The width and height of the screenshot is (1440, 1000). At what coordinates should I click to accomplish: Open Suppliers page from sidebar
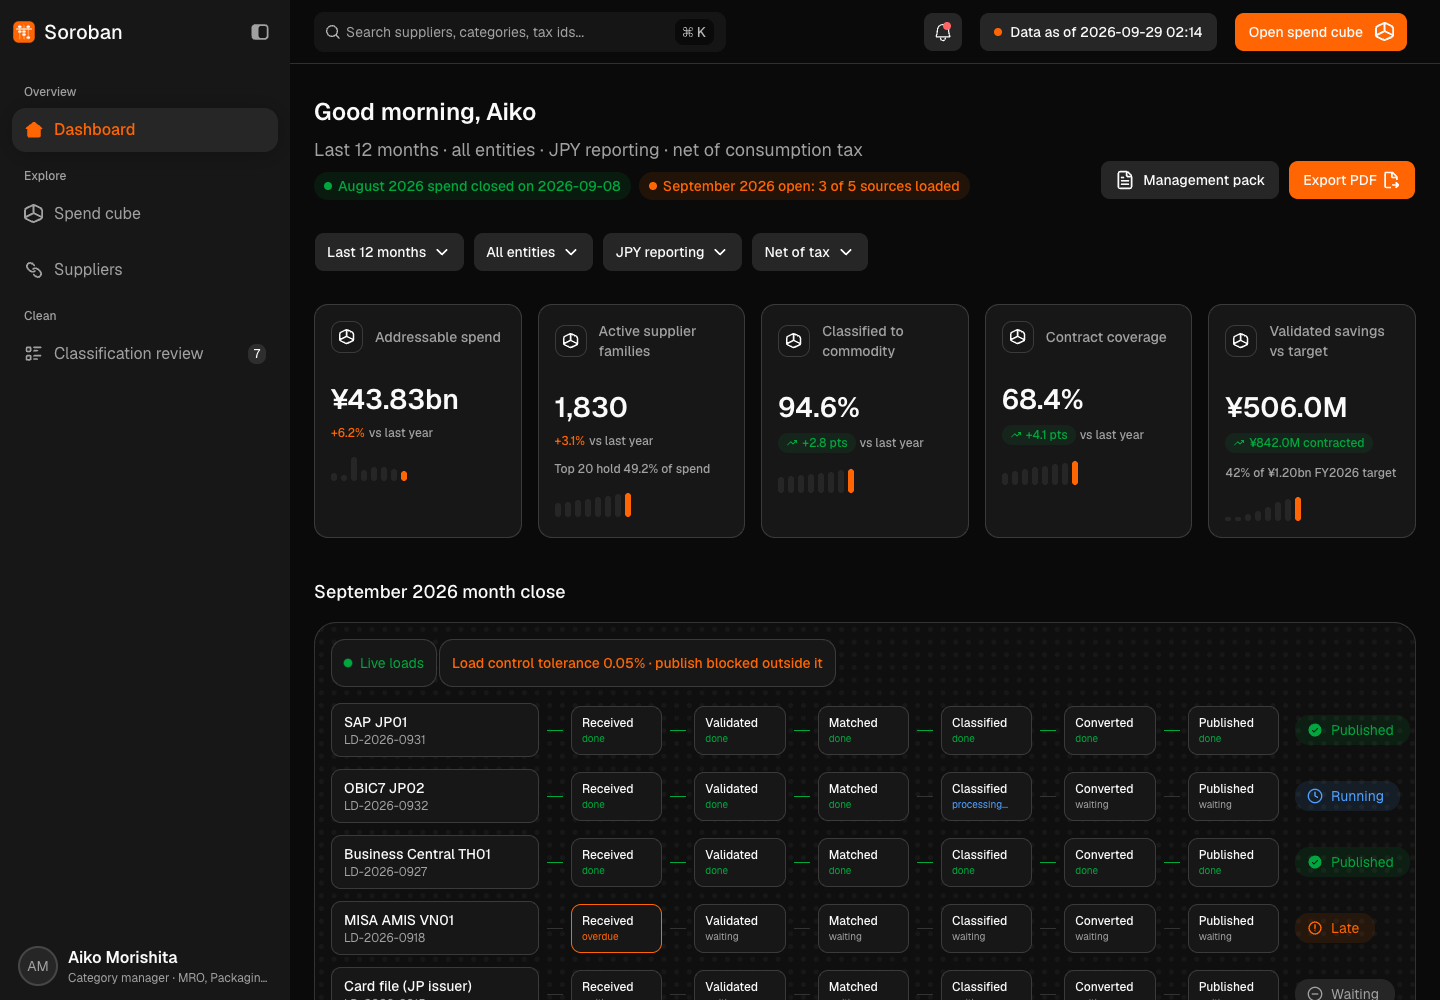[x=145, y=269]
